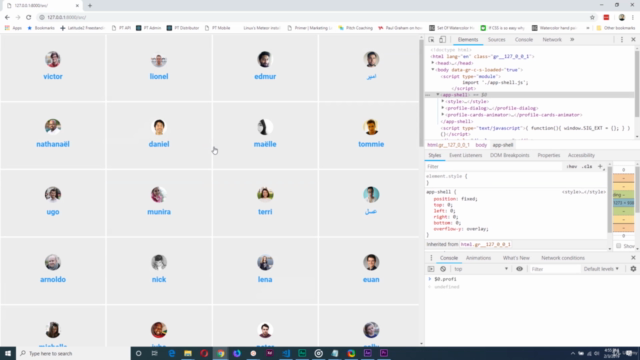Open Windows Start menu

[8, 353]
